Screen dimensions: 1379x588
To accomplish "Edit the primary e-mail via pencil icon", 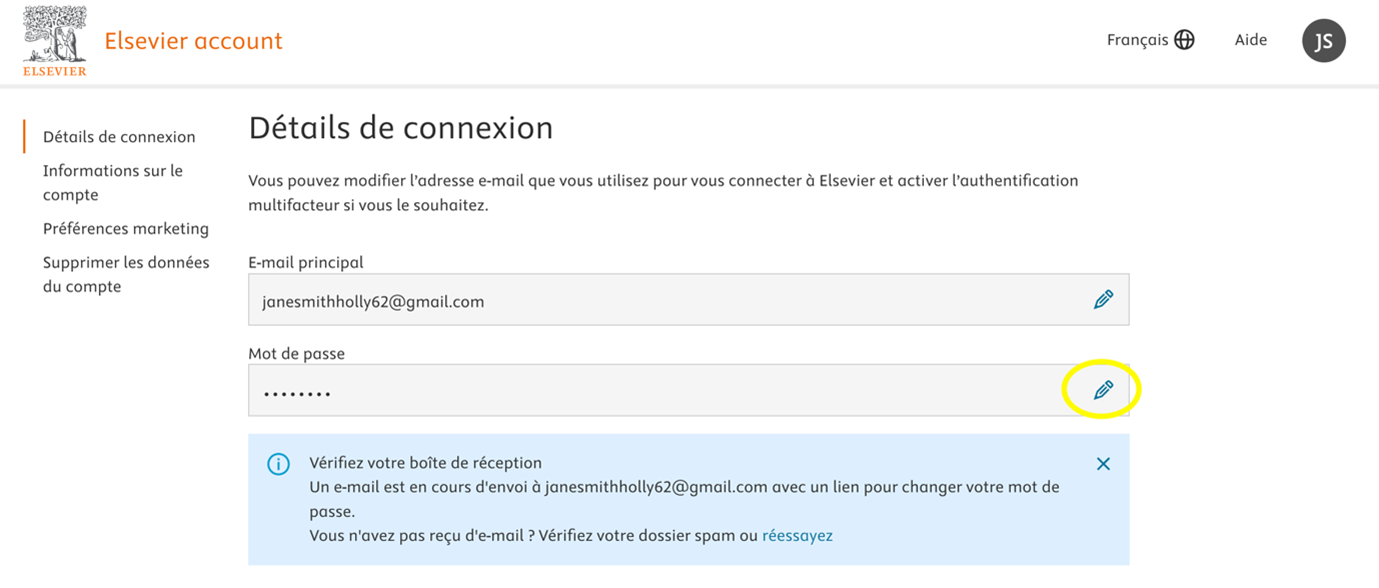I will 1103,299.
